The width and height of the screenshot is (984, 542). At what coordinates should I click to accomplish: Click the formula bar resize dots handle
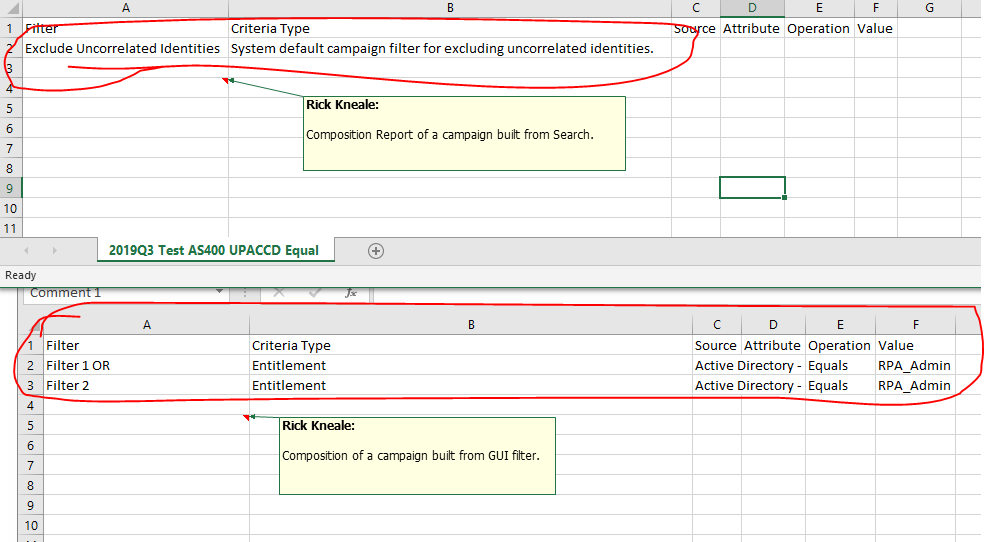(245, 293)
